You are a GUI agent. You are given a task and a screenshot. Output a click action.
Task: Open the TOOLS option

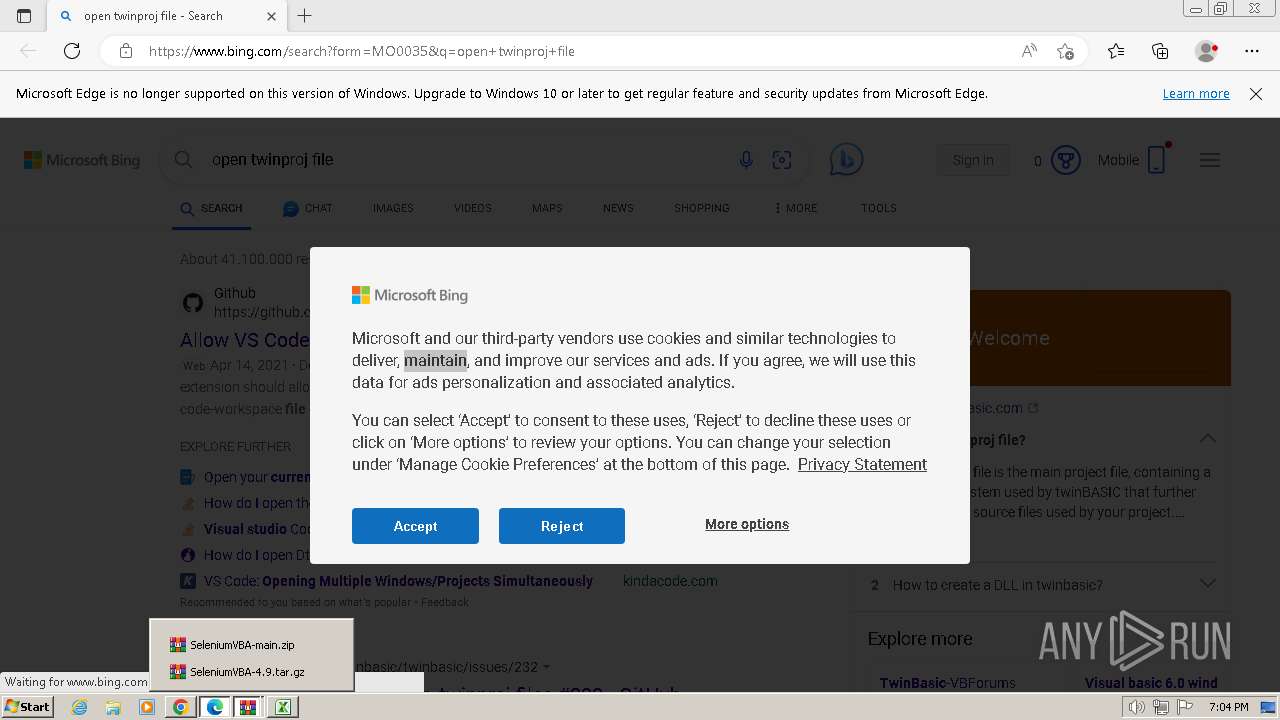[879, 208]
